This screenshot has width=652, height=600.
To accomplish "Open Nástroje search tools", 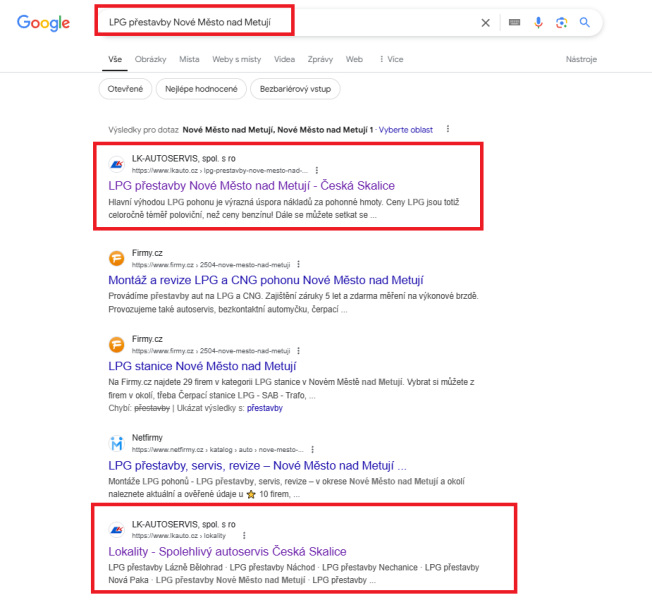I will pos(581,59).
